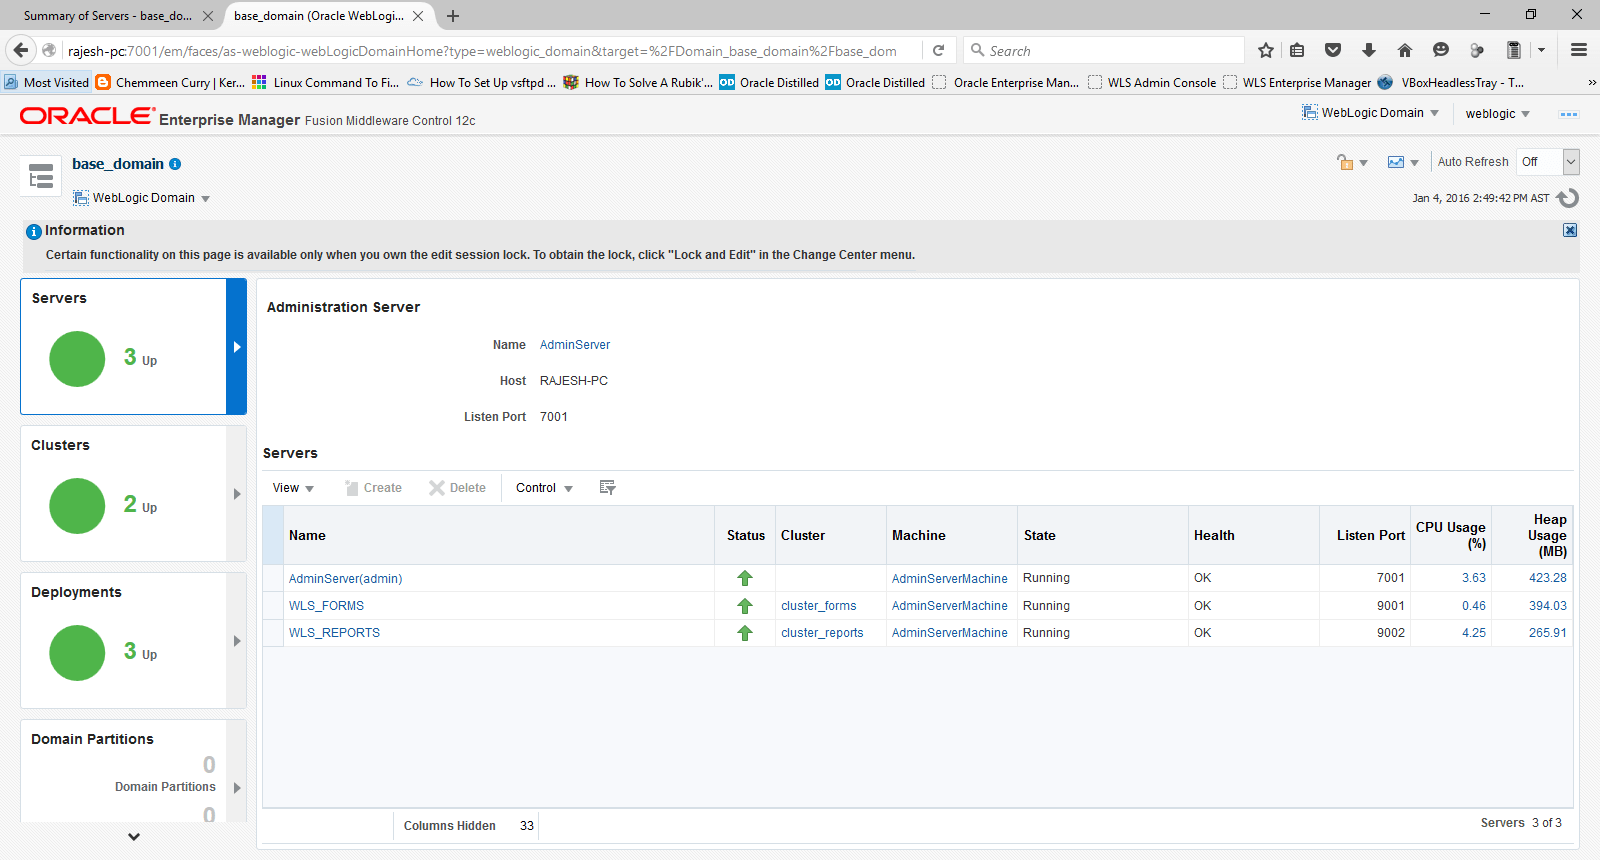Open the blue ellipsis menu in header
Image resolution: width=1600 pixels, height=860 pixels.
1569,114
